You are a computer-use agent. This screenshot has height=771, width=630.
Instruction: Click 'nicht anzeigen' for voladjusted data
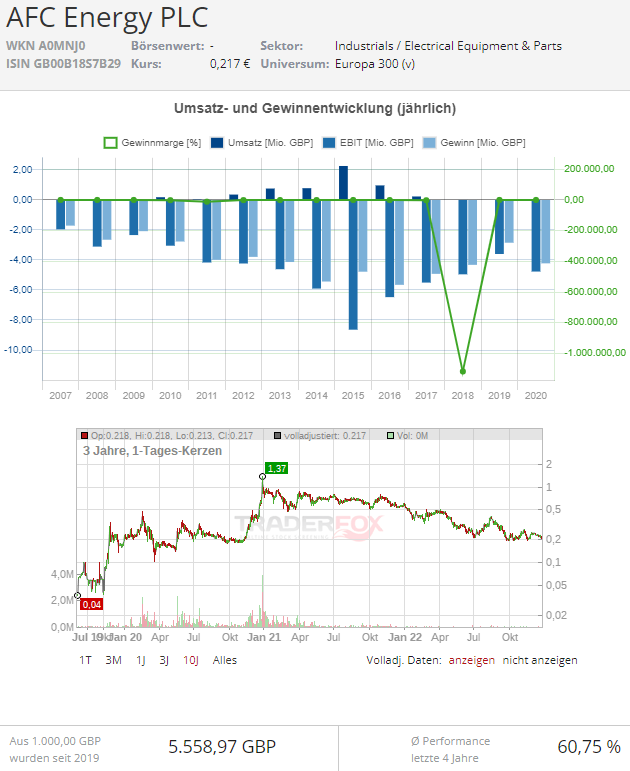coord(540,660)
